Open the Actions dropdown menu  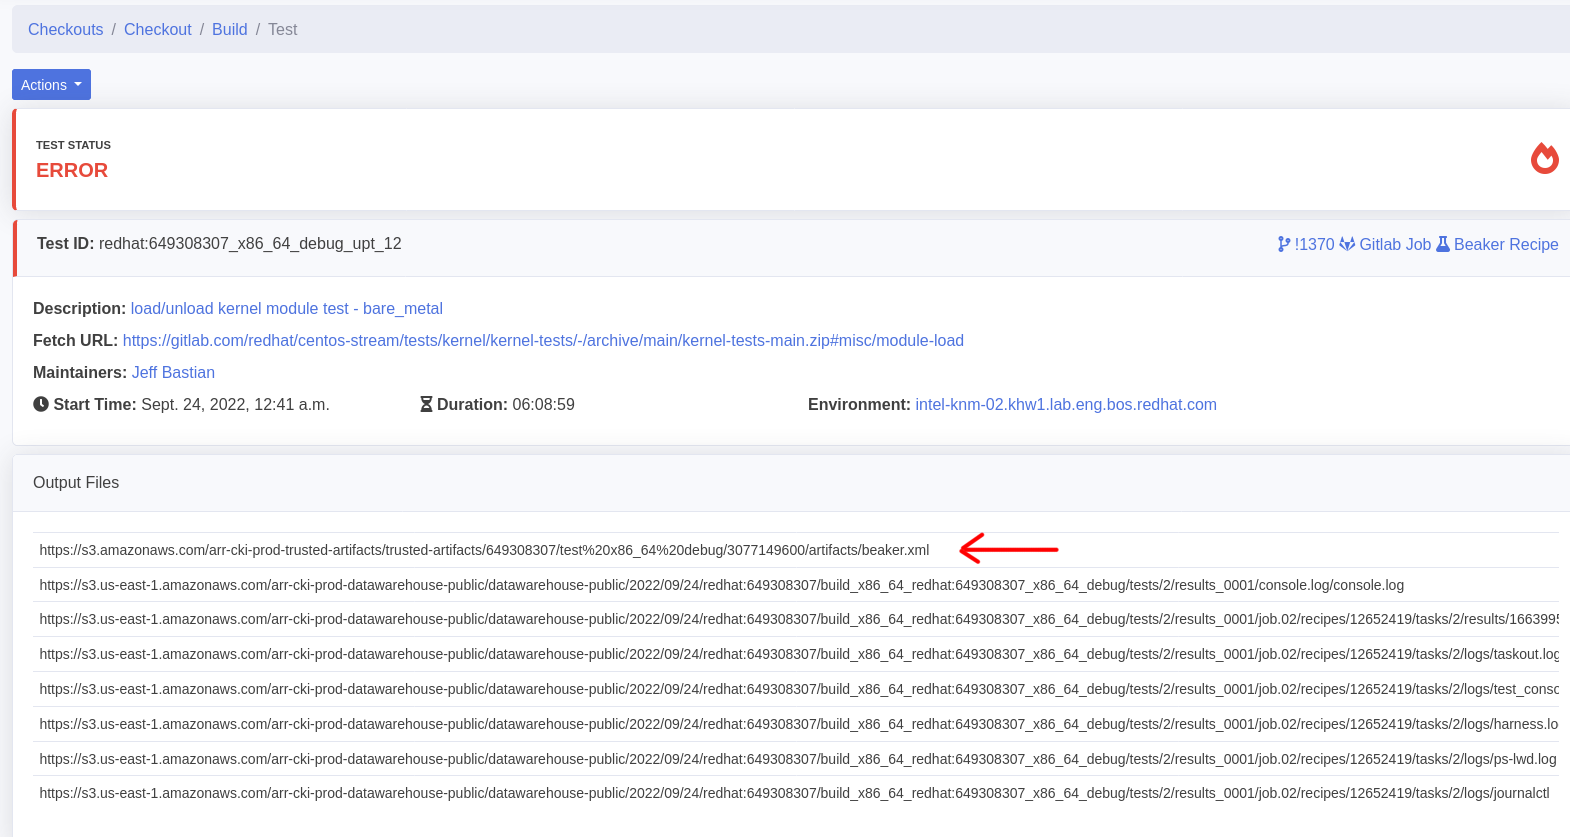pos(51,85)
